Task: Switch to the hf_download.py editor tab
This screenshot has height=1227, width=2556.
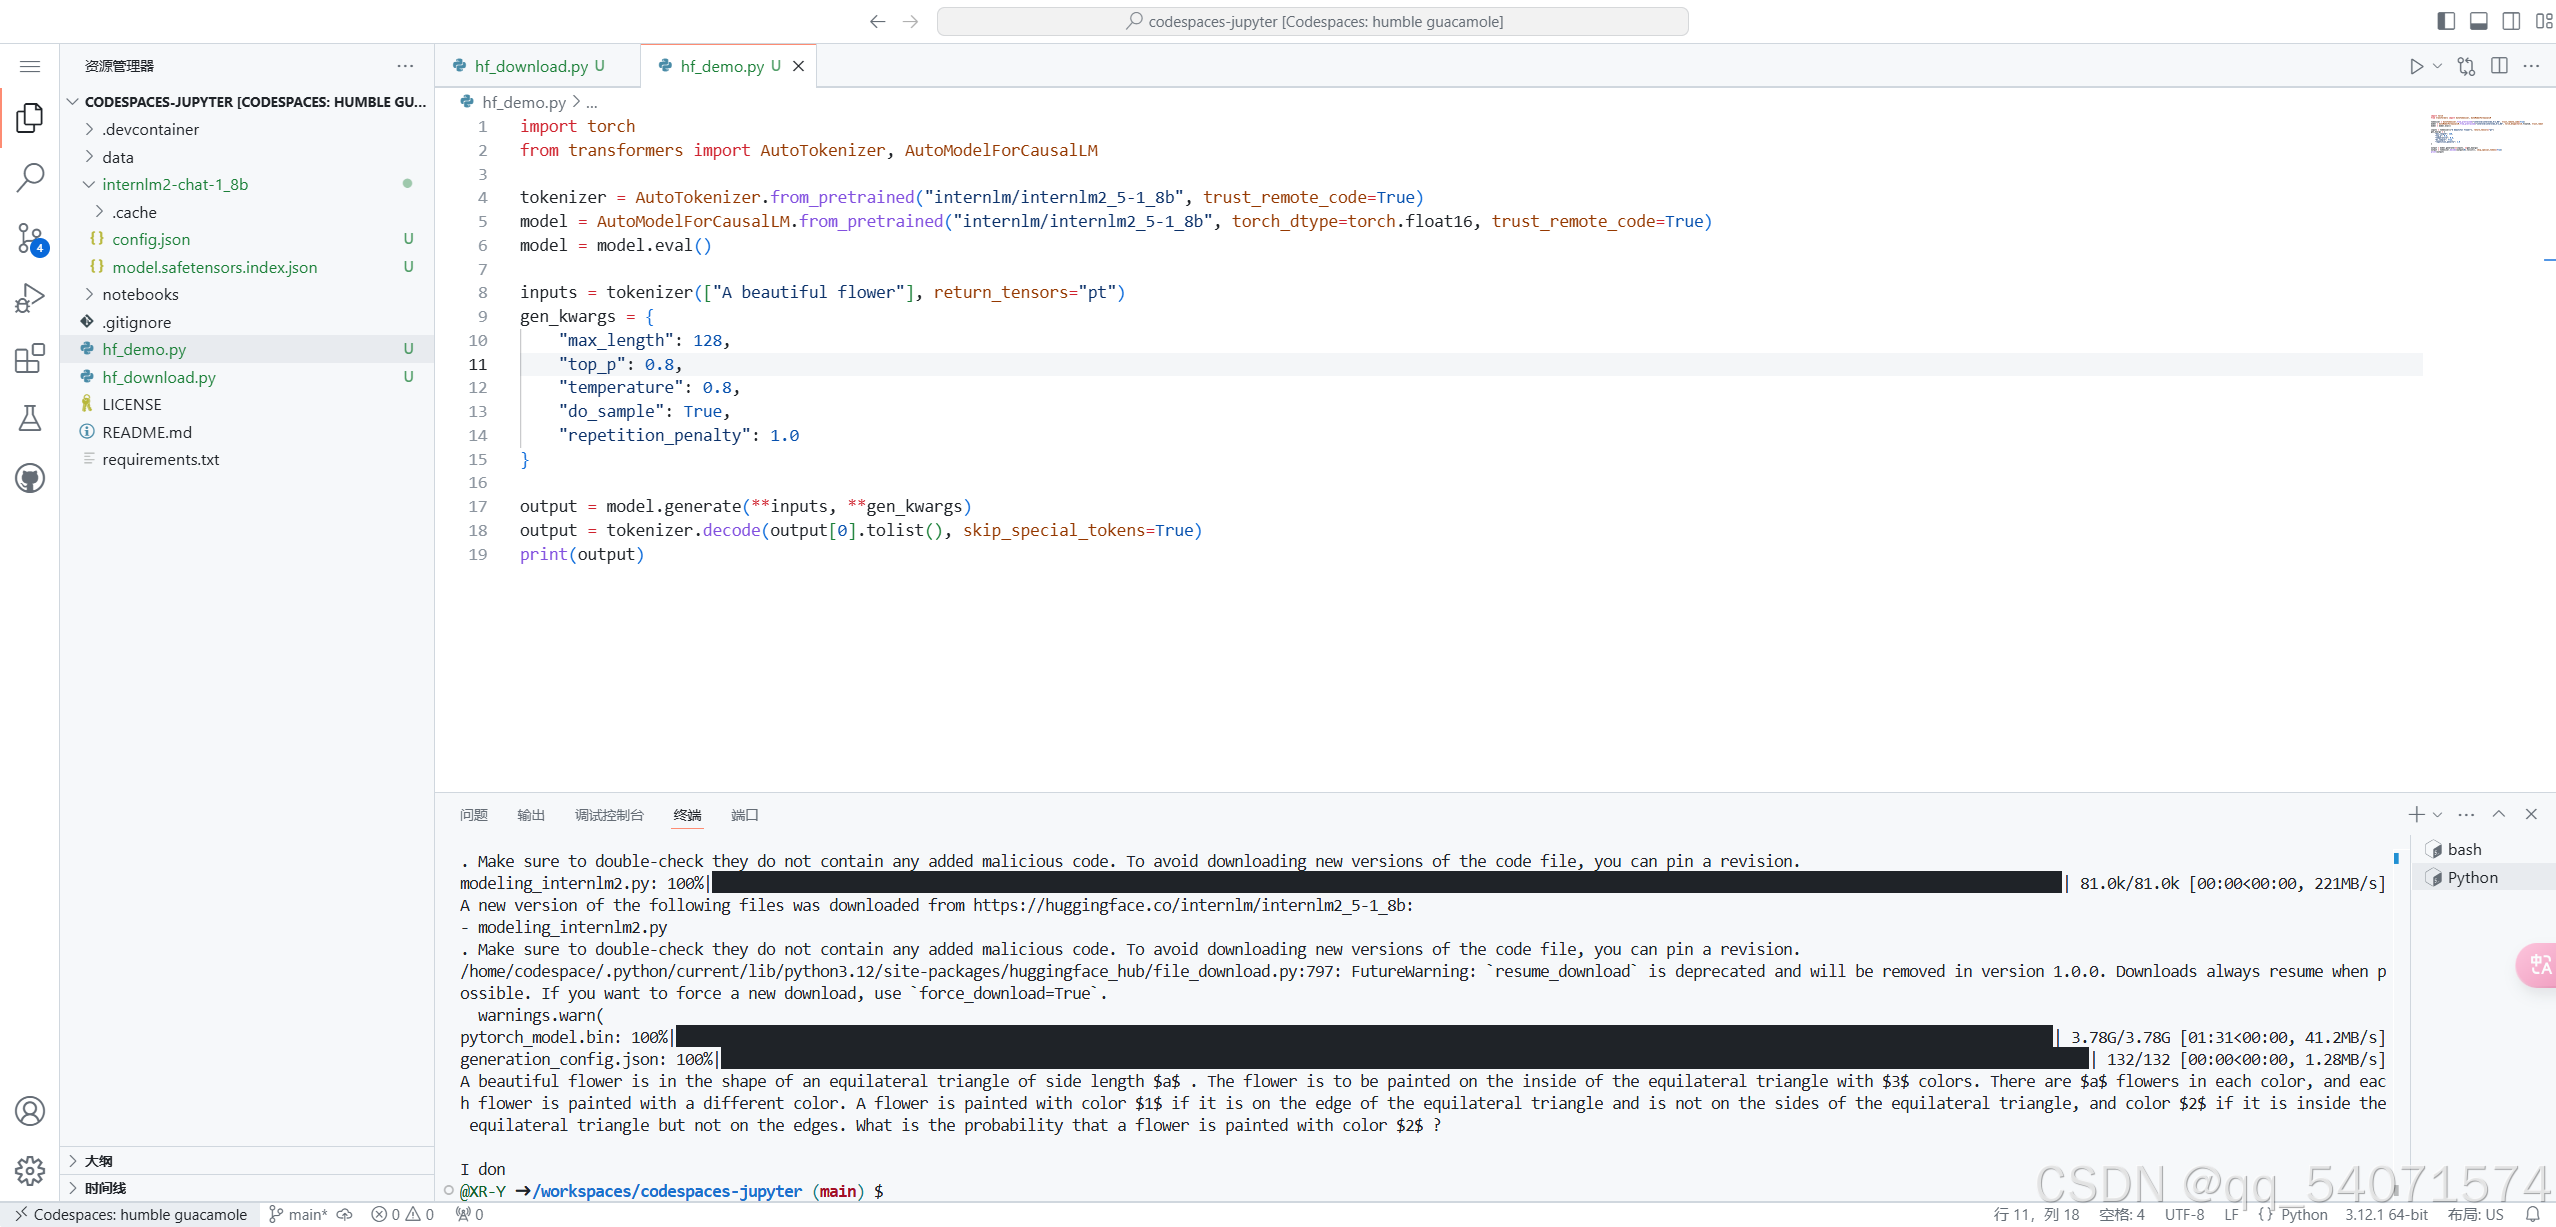Action: [531, 66]
